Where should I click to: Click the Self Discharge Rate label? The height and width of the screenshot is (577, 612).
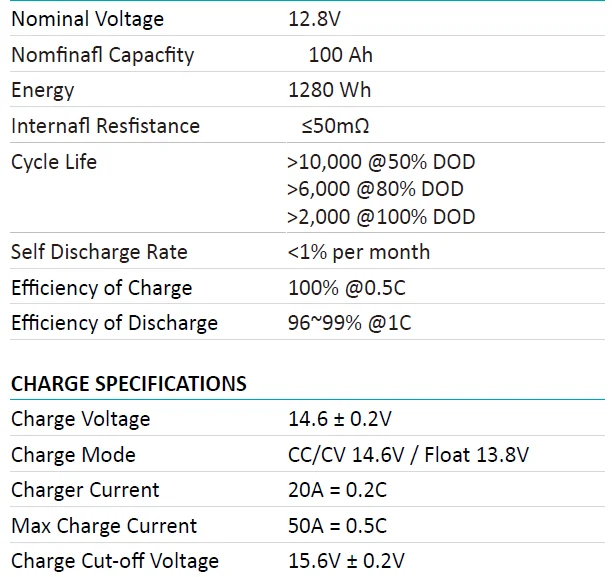[99, 252]
